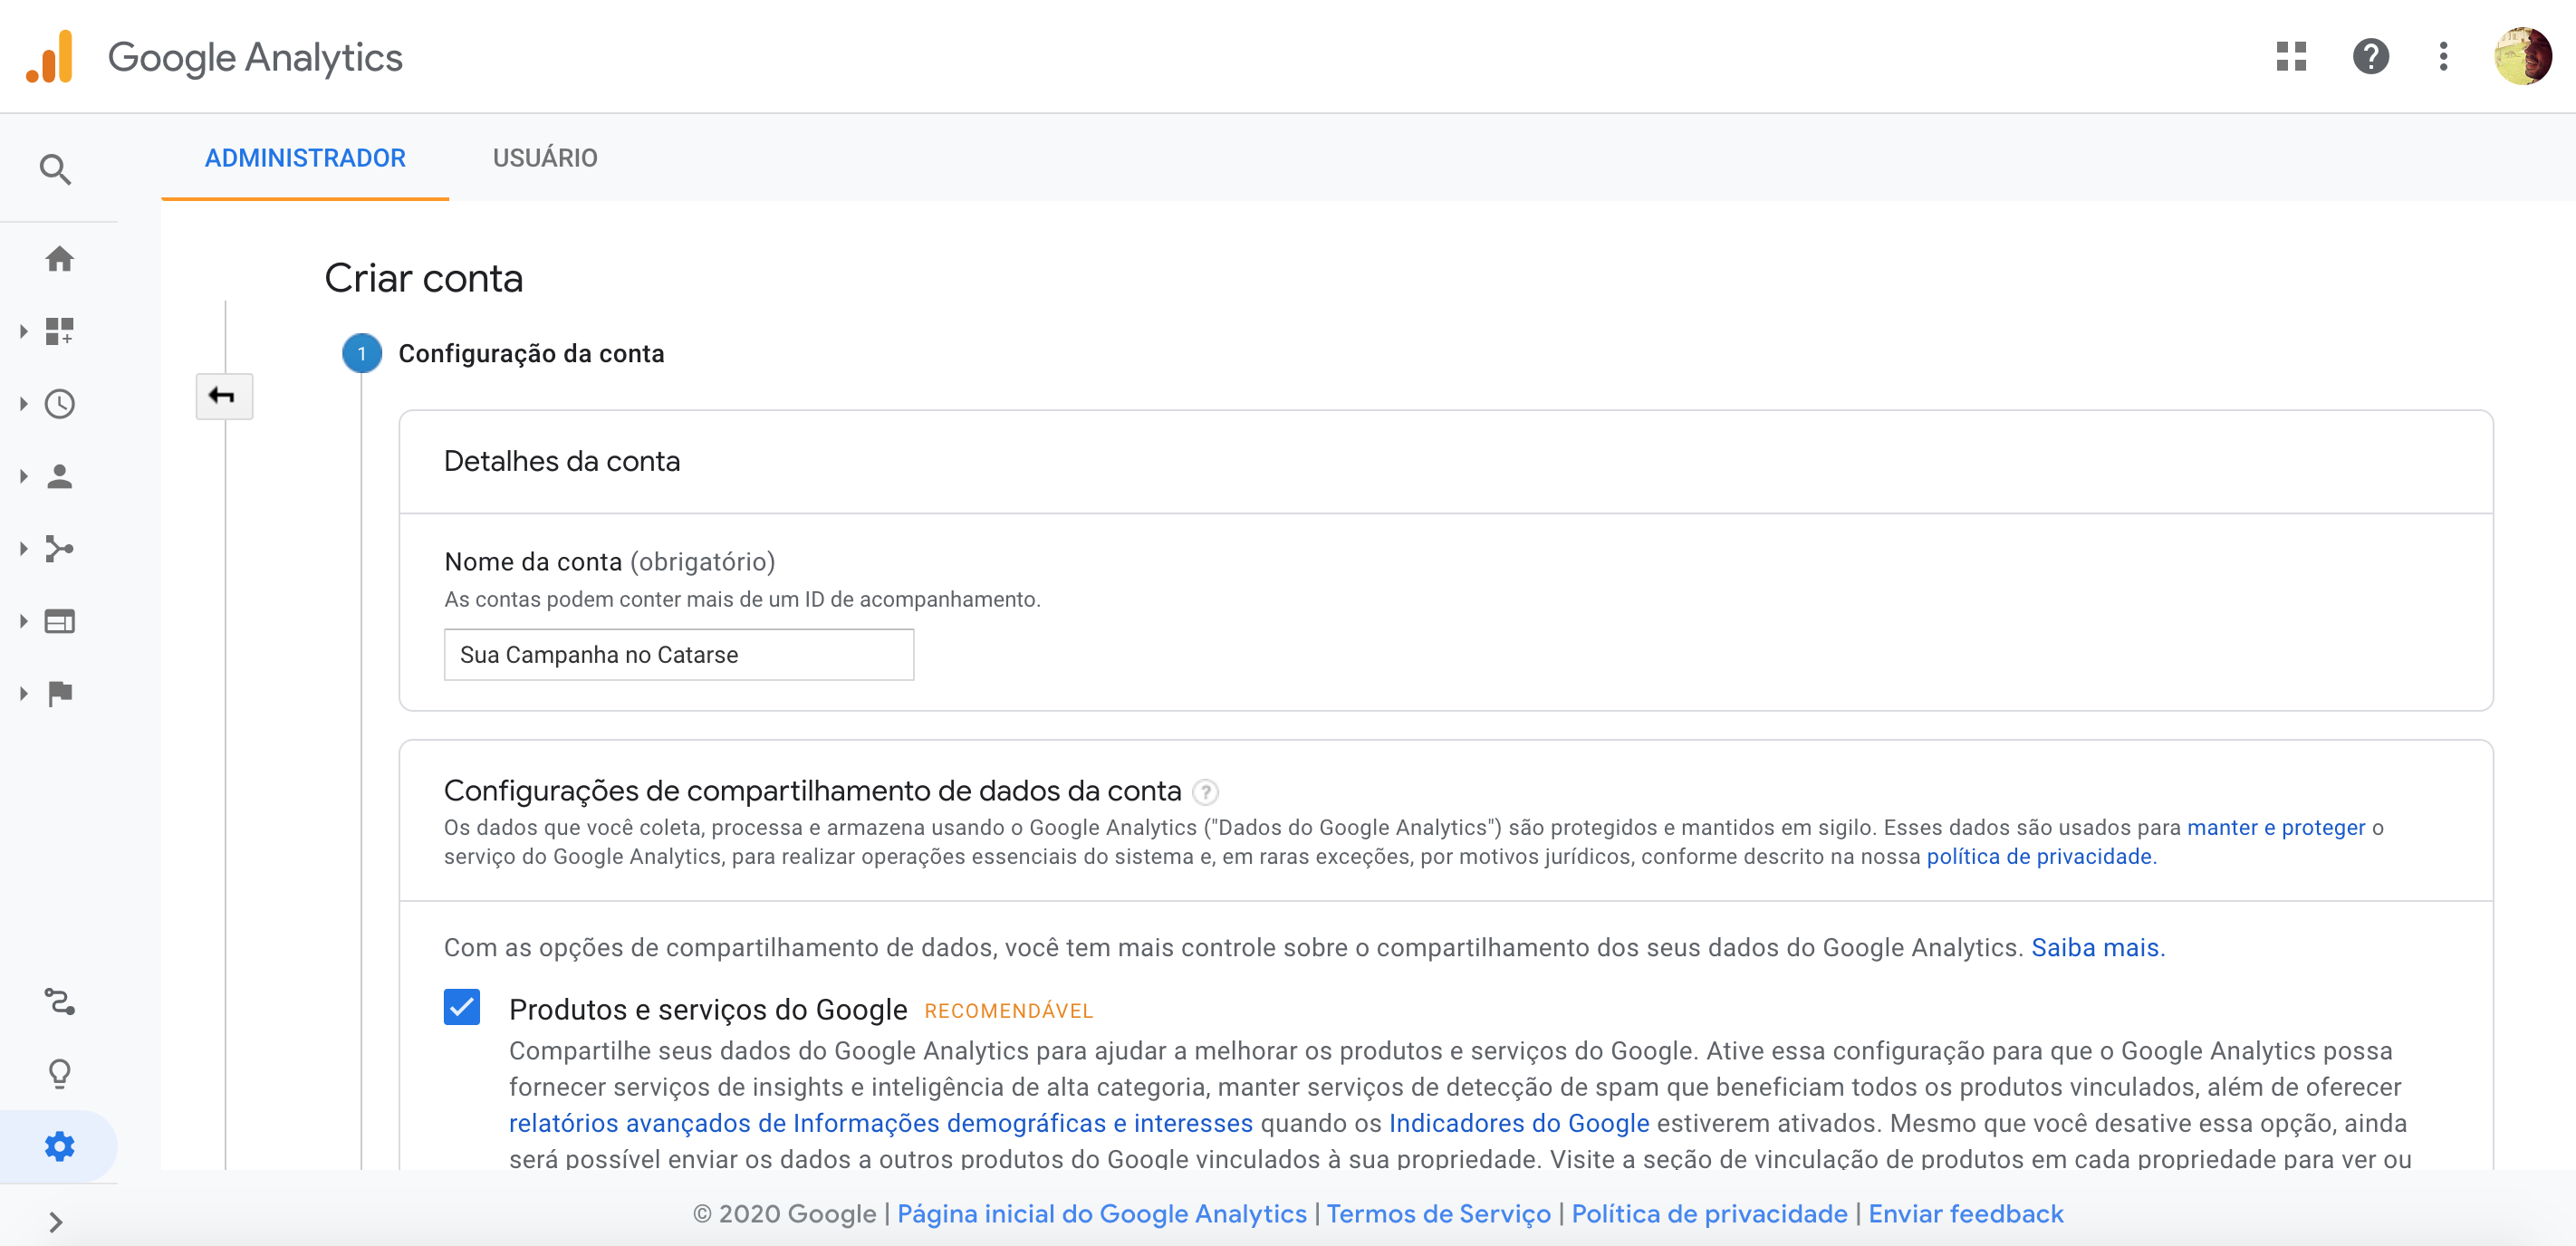Expand the Conversions section arrow
The image size is (2576, 1246).
pyautogui.click(x=24, y=693)
